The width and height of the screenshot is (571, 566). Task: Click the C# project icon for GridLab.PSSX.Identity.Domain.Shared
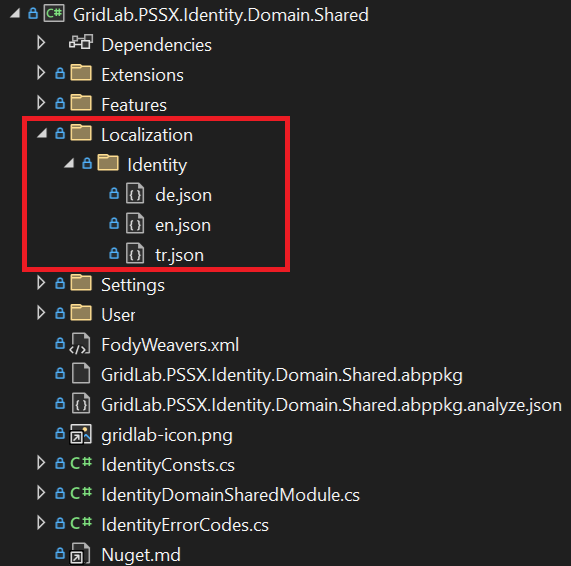pos(54,14)
